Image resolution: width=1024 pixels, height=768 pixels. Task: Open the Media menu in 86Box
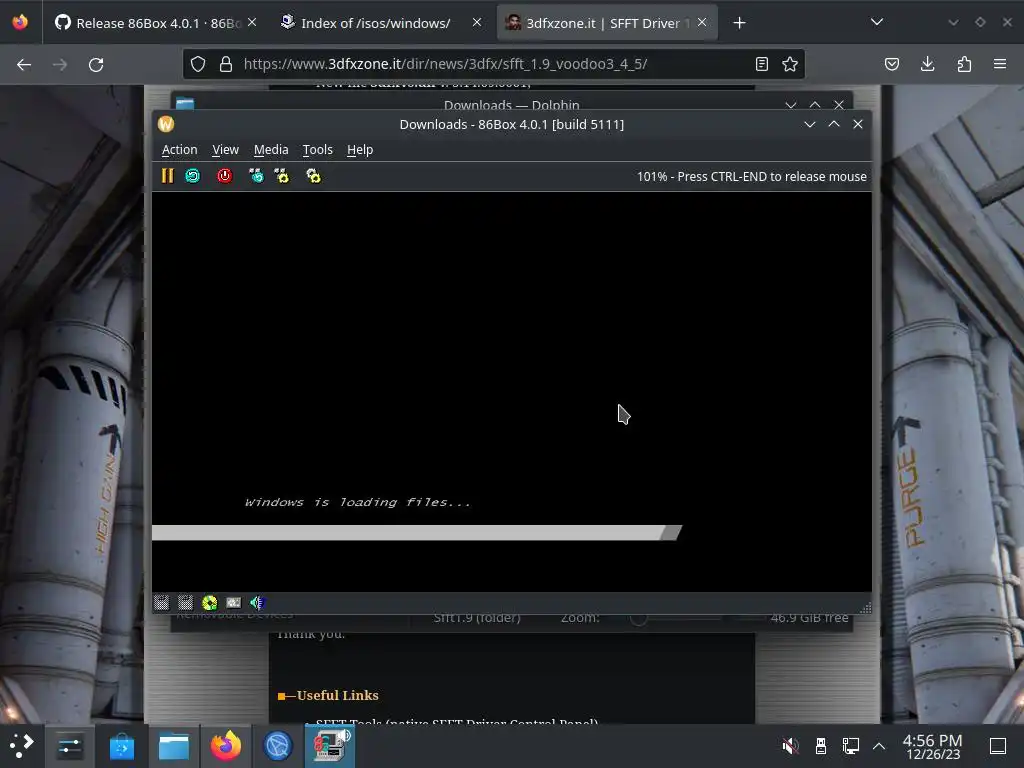coord(271,150)
